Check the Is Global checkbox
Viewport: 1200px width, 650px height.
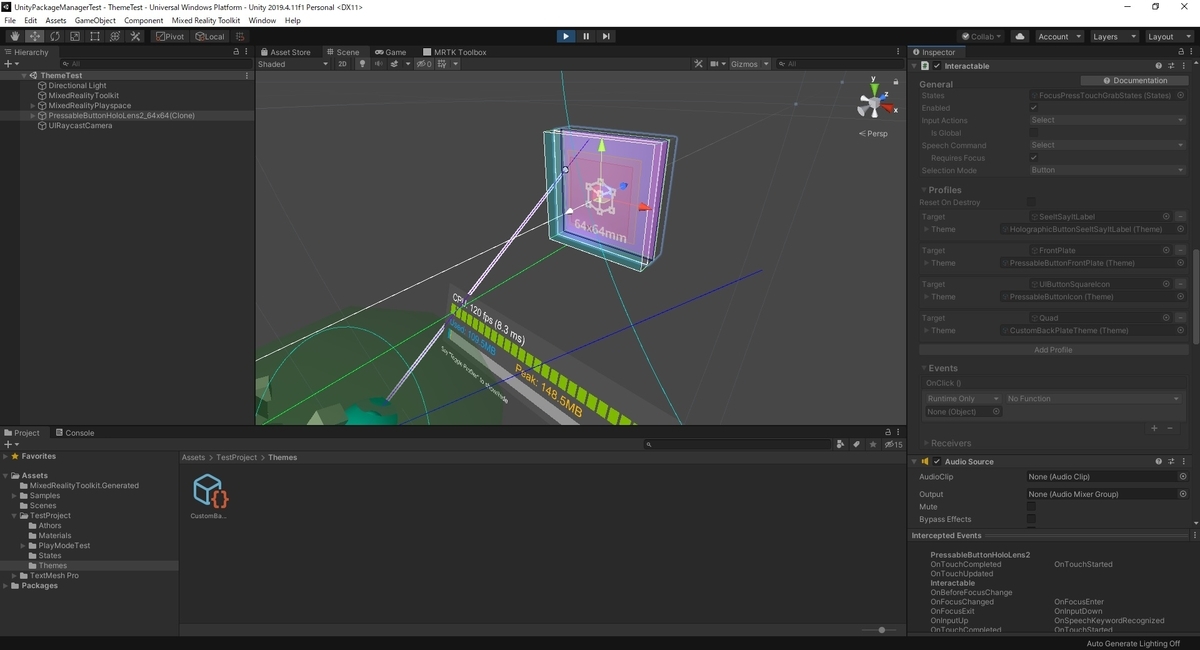tap(1033, 133)
